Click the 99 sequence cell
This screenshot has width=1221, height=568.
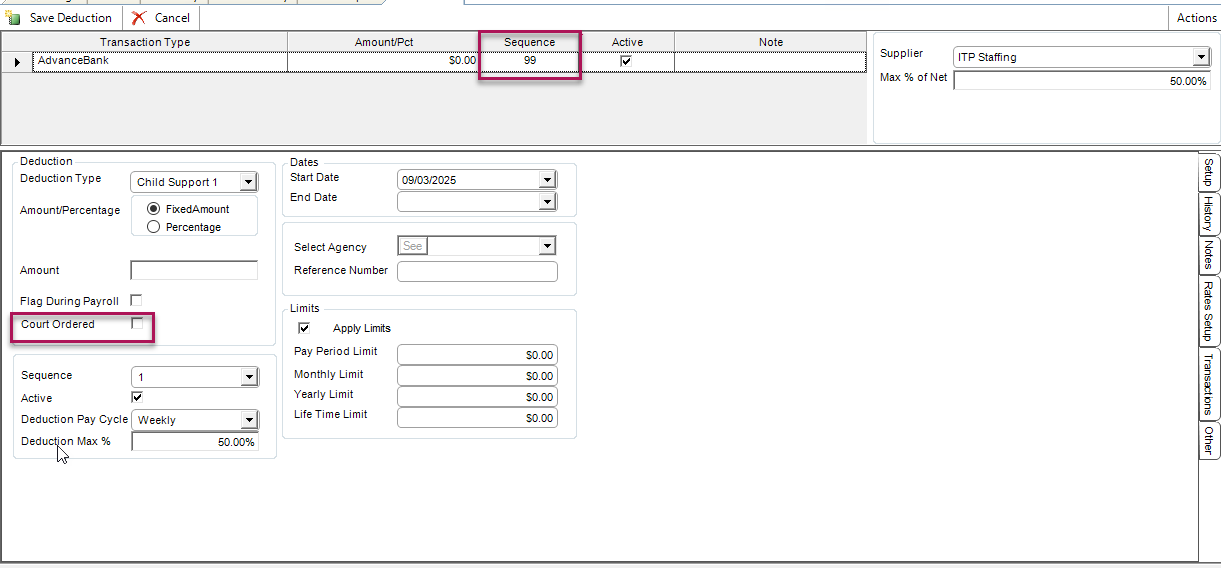coord(530,62)
